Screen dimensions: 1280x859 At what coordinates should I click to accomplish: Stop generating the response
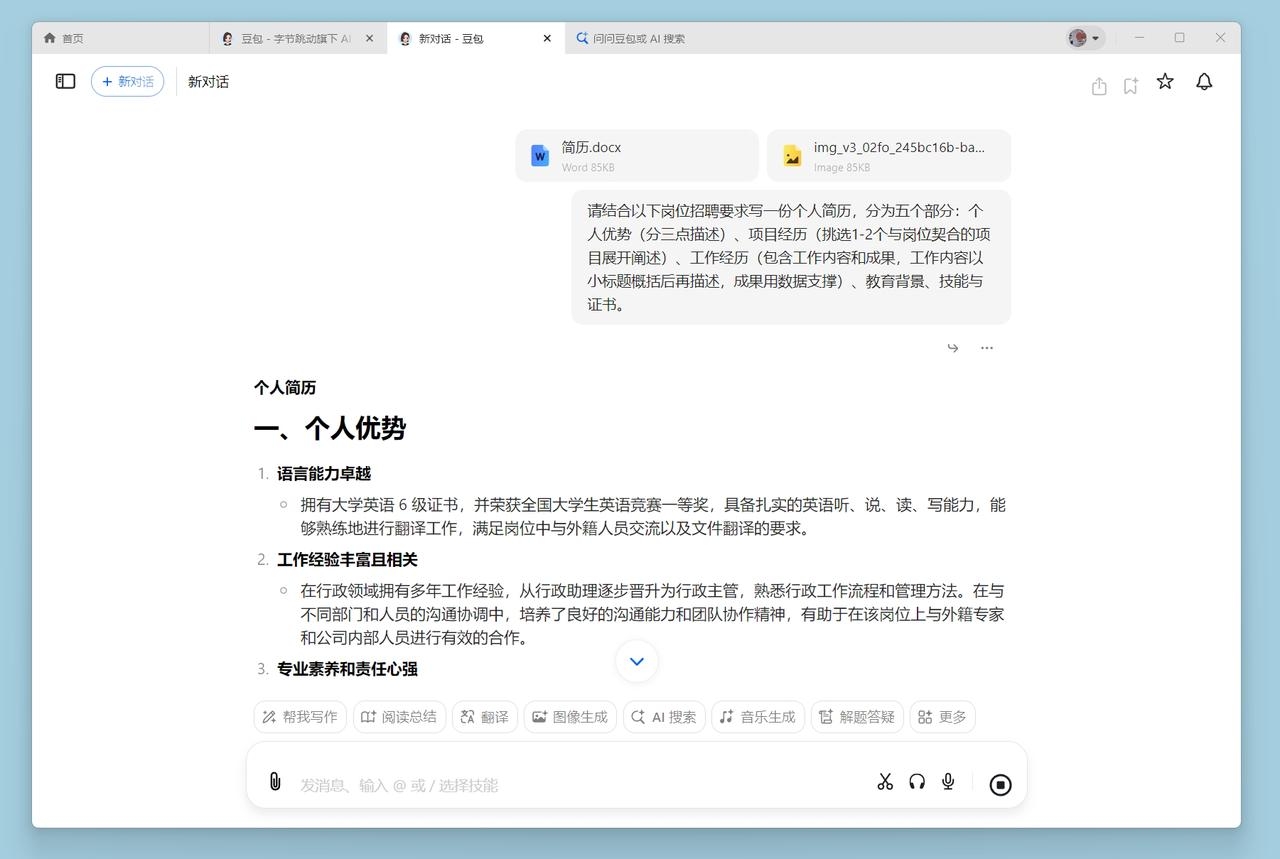pos(1000,785)
